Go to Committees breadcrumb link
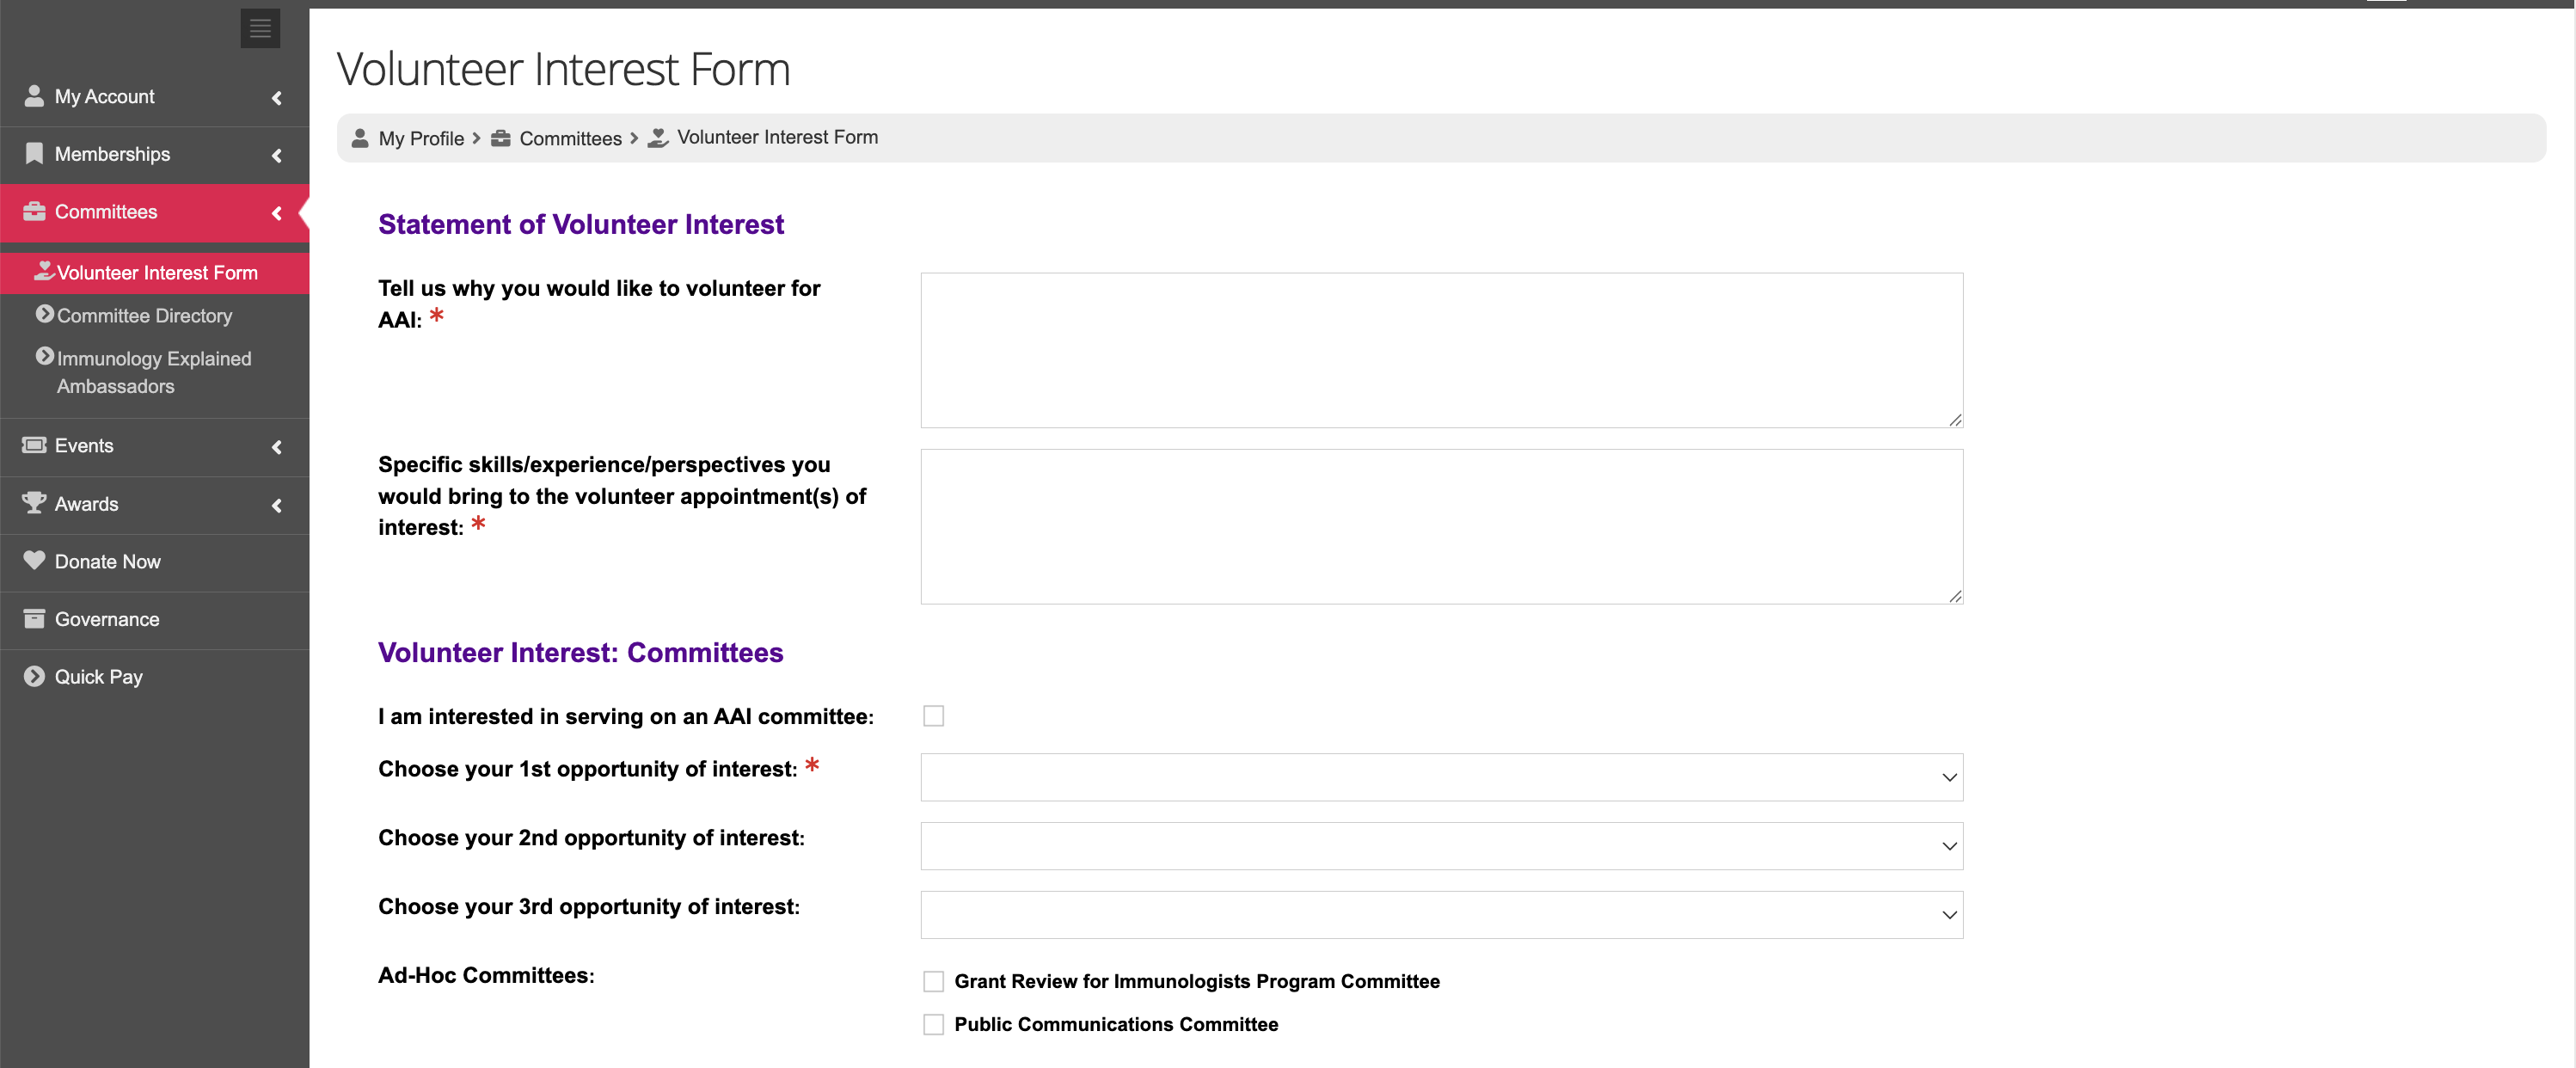The image size is (2576, 1068). pyautogui.click(x=570, y=138)
